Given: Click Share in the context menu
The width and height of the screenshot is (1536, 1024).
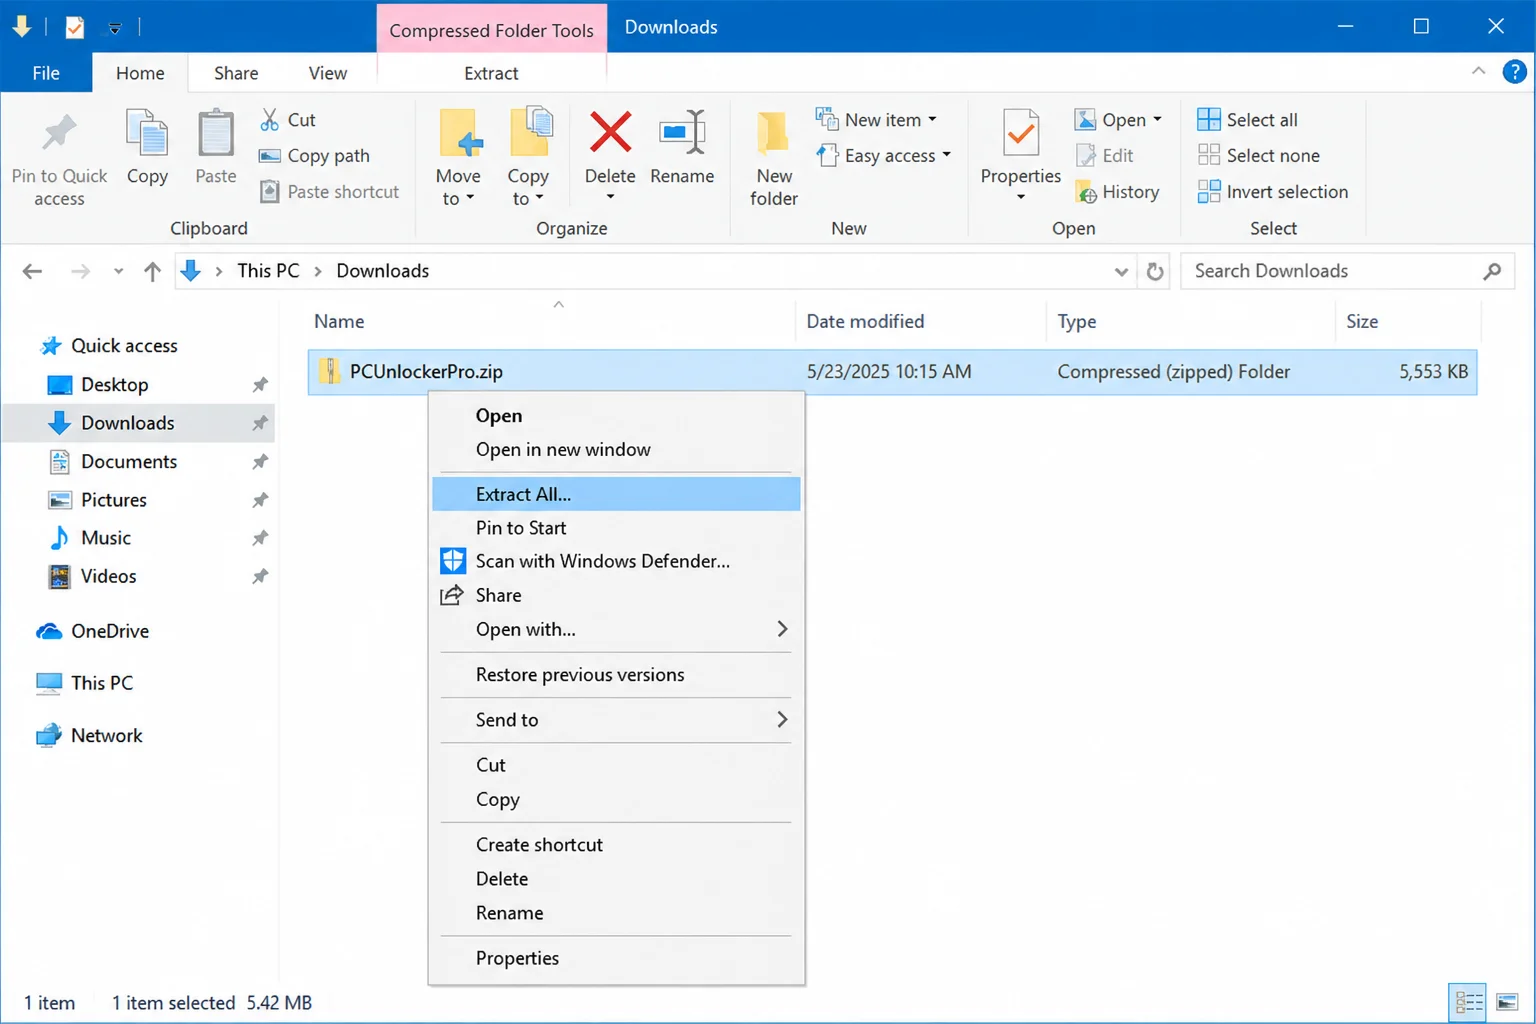Looking at the screenshot, I should tap(616, 595).
